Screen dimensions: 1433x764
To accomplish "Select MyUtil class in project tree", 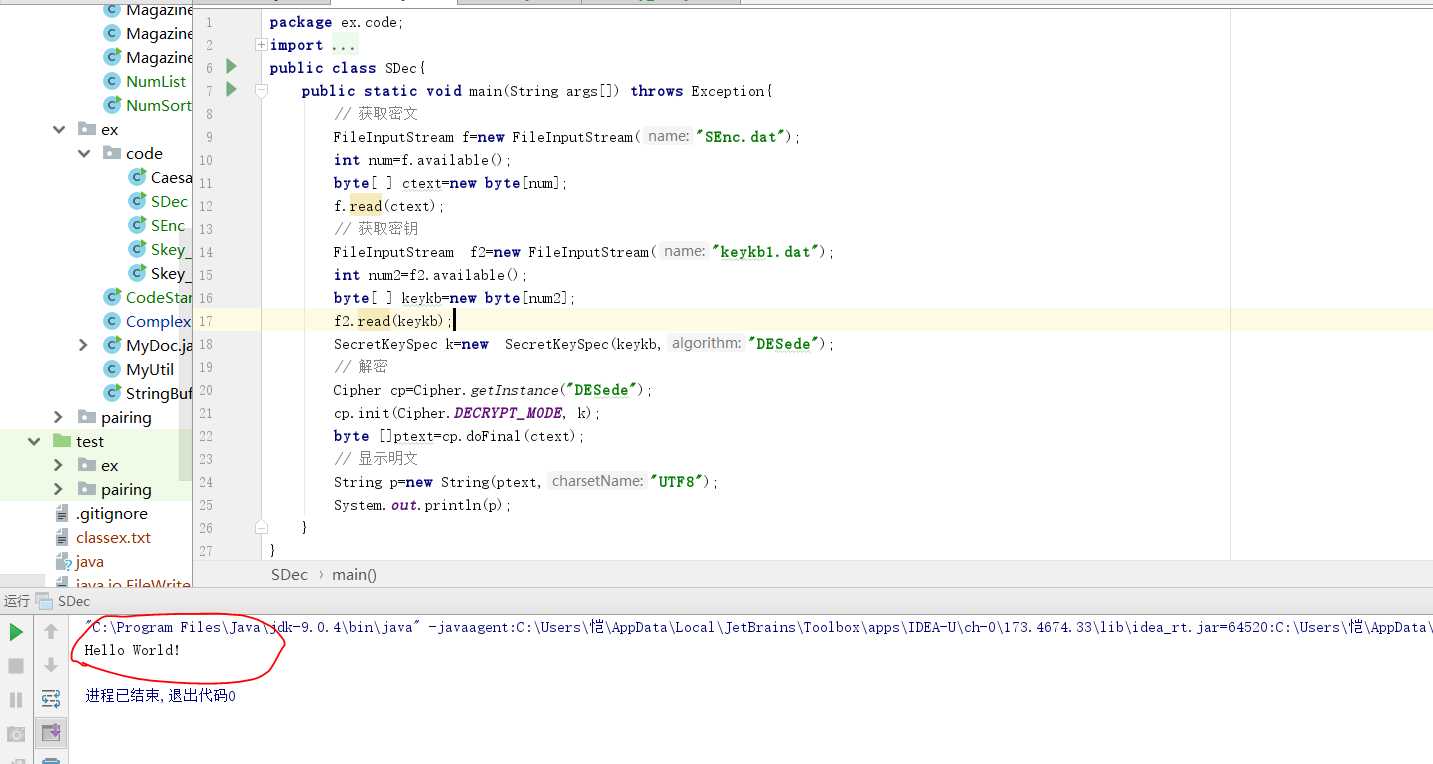I will click(x=150, y=369).
